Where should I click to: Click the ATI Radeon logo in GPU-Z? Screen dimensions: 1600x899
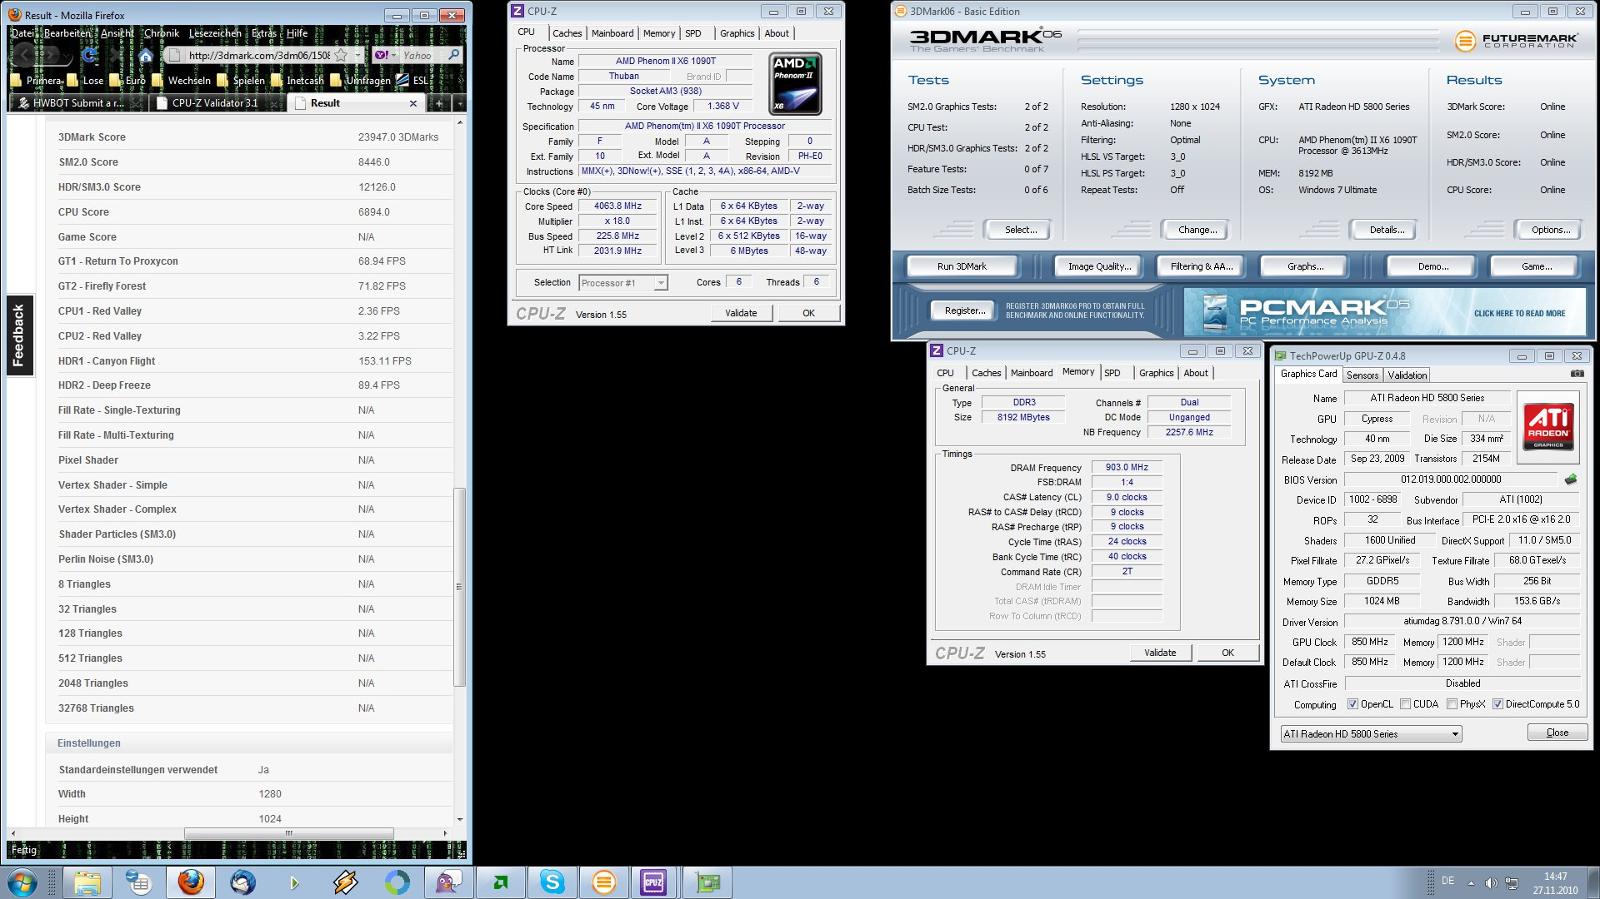tap(1548, 427)
